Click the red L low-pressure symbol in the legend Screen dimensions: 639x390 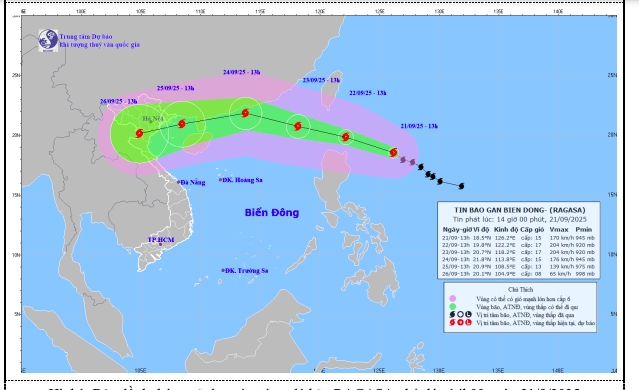(468, 322)
